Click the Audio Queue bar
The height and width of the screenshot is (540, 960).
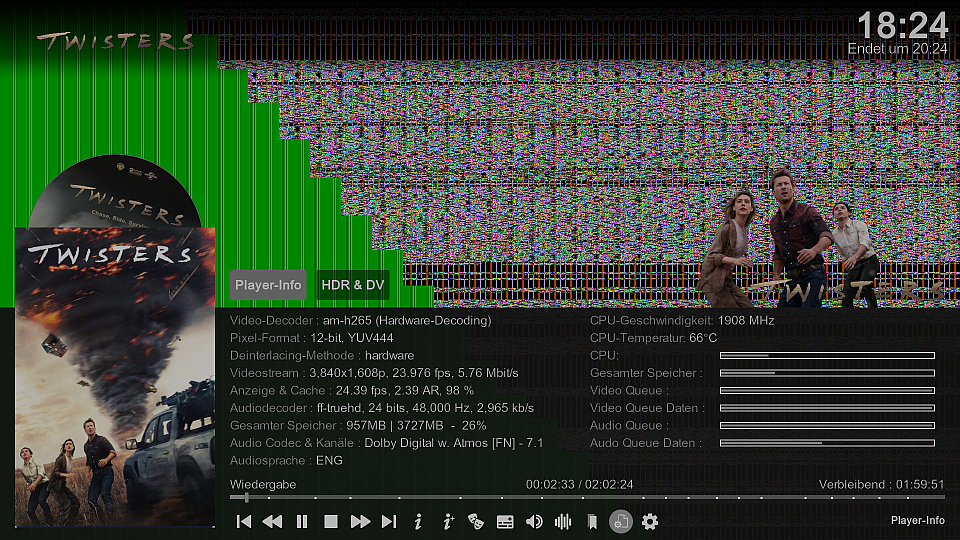(x=828, y=425)
